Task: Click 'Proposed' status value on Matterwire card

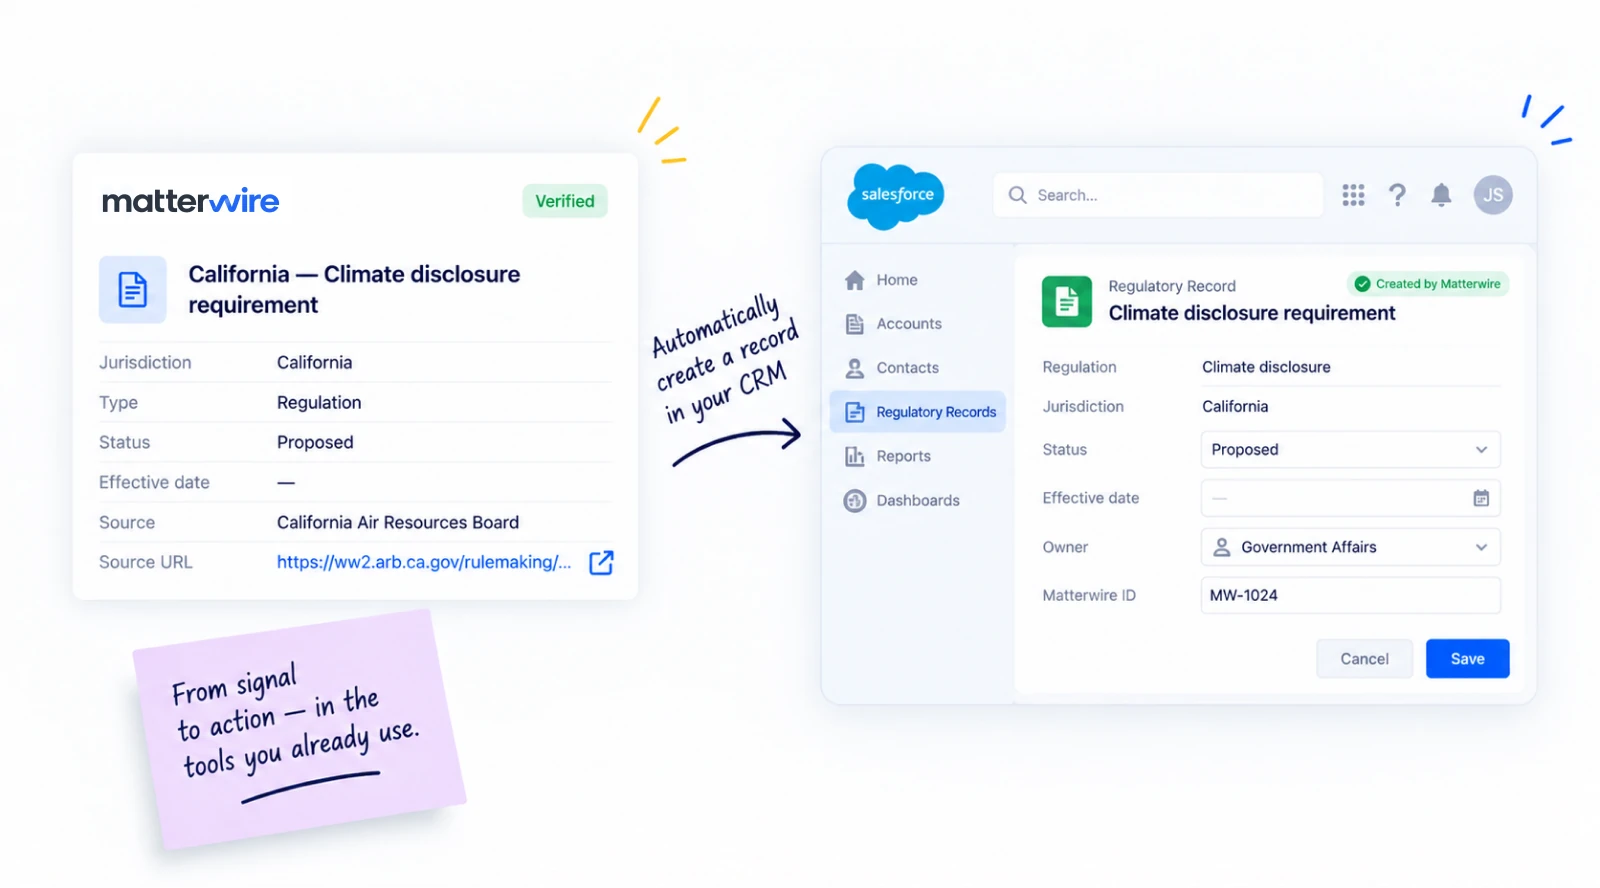Action: [x=315, y=442]
